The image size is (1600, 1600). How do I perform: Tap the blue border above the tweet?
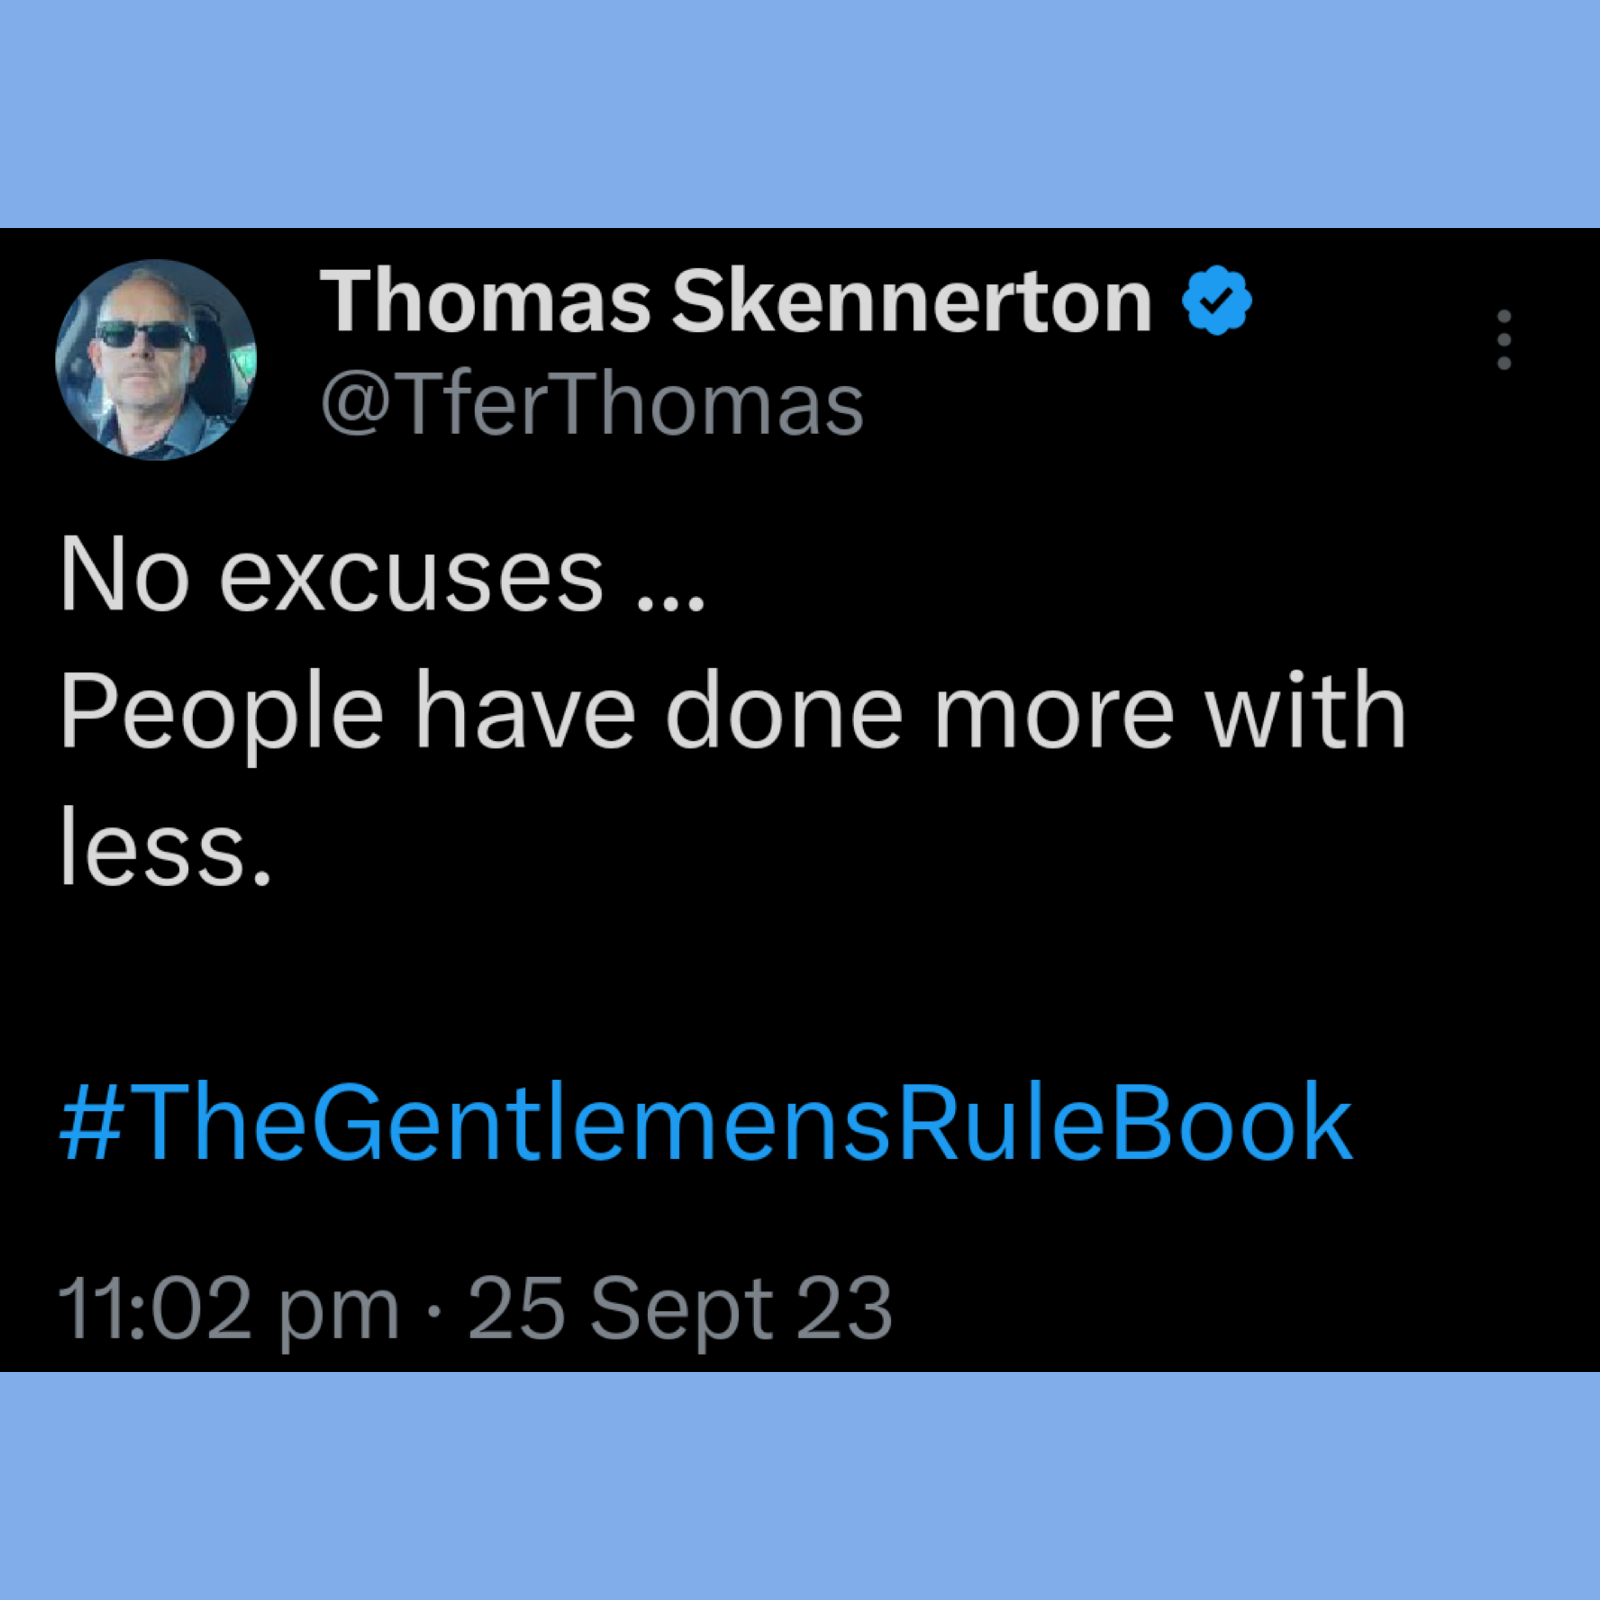click(800, 114)
